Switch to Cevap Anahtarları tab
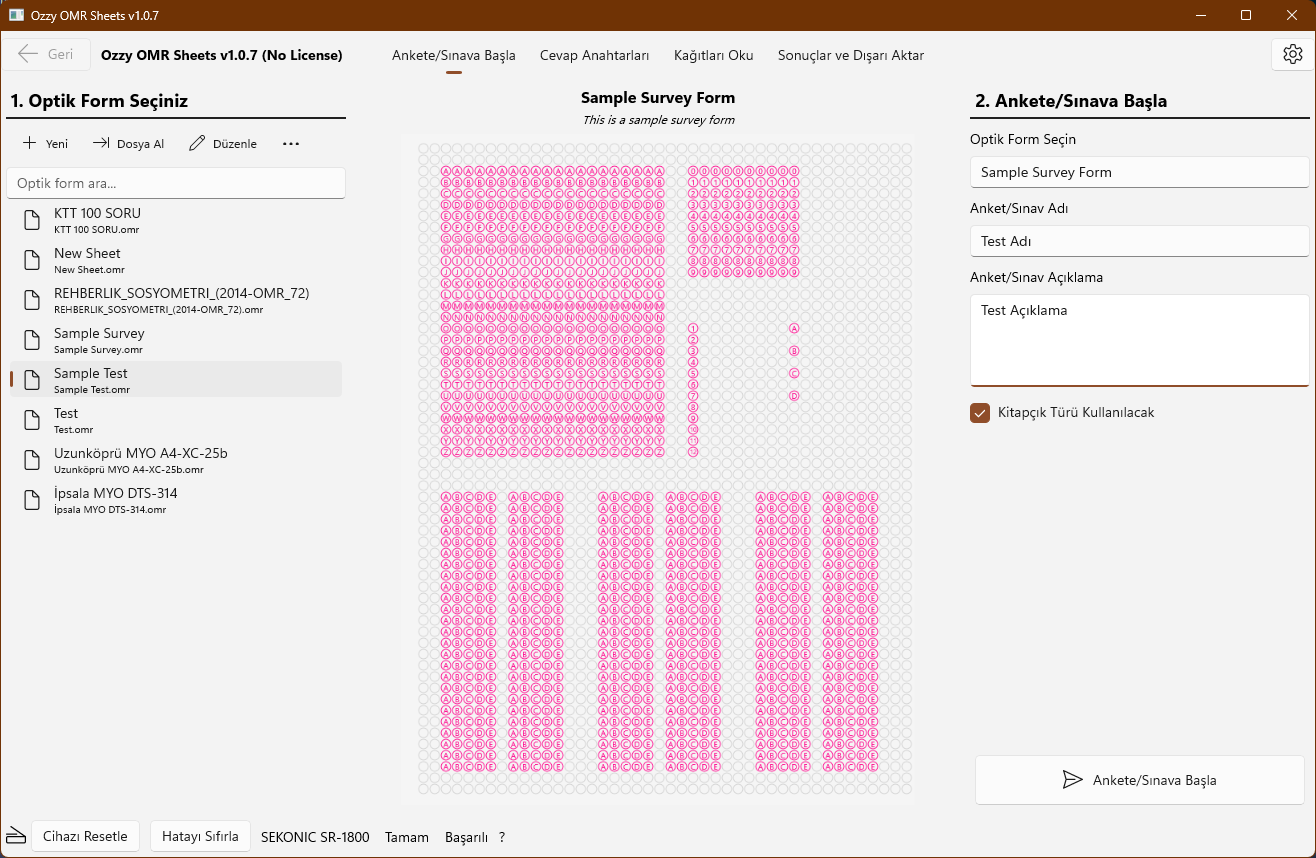1316x858 pixels. (594, 55)
